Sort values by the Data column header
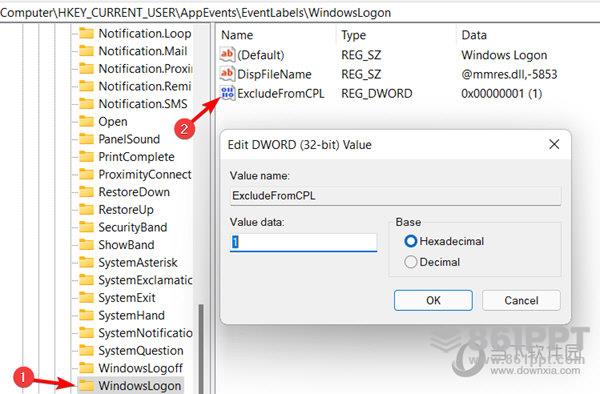600x394 pixels. [474, 35]
